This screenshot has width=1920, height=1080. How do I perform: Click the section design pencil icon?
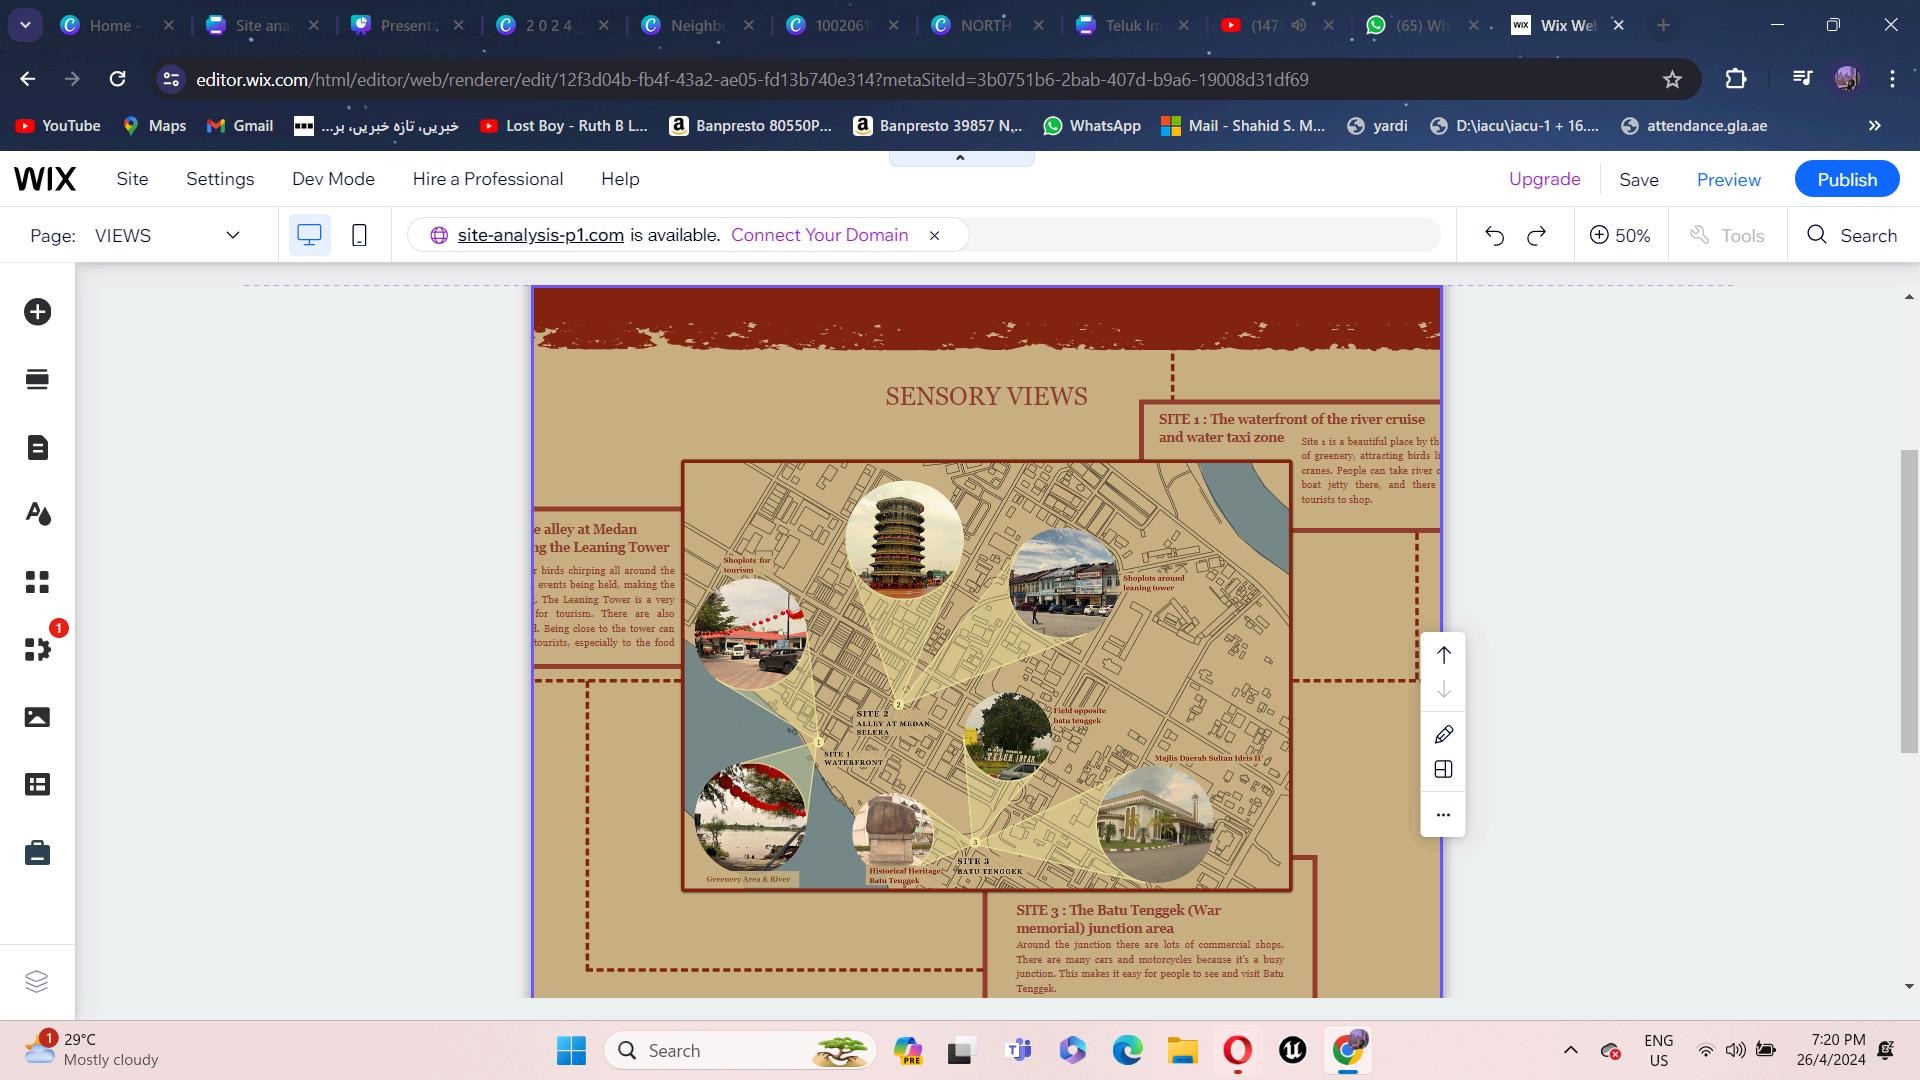[1443, 735]
